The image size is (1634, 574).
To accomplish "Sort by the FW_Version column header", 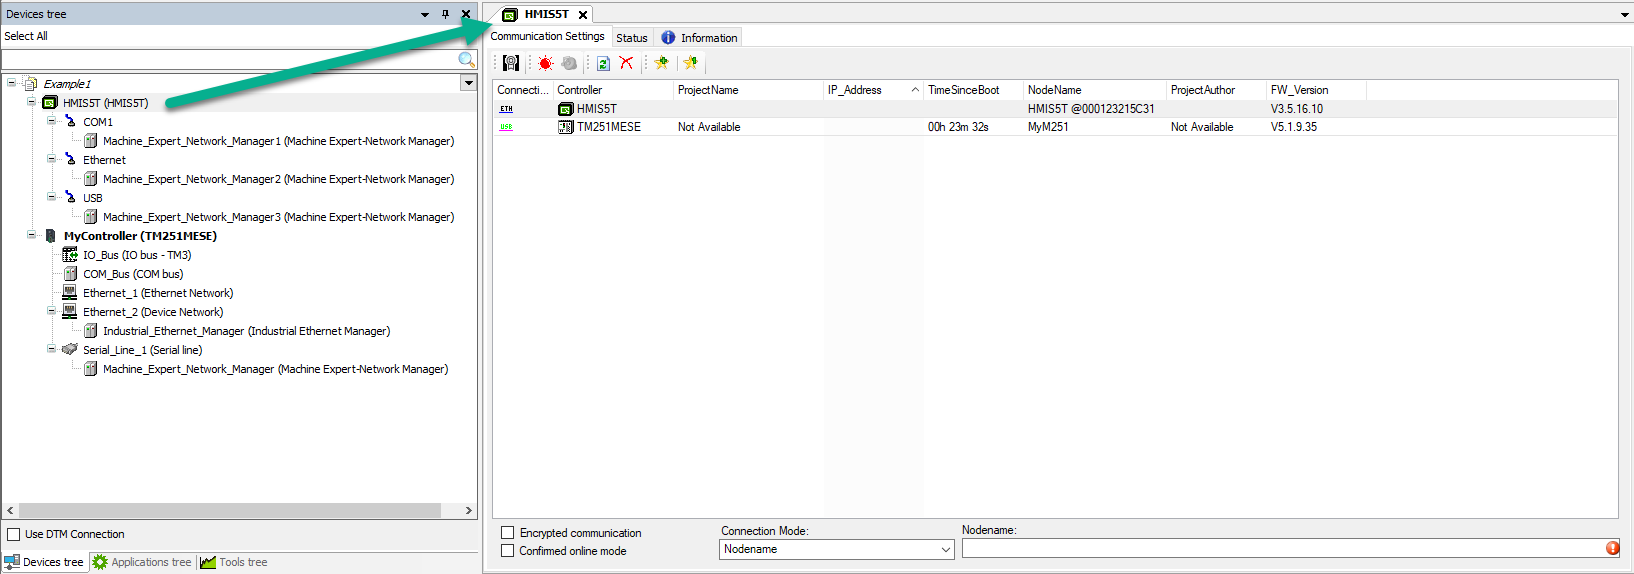I will [x=1316, y=90].
